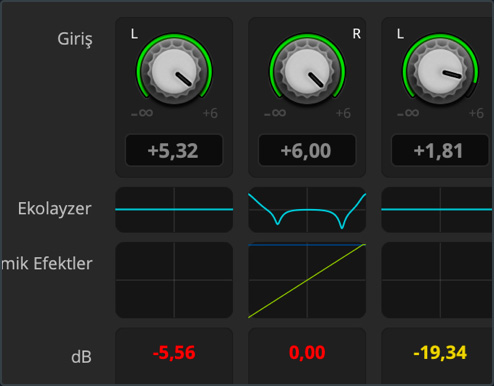Select the red 0,00 dB value
494x386 pixels.
pyautogui.click(x=307, y=353)
